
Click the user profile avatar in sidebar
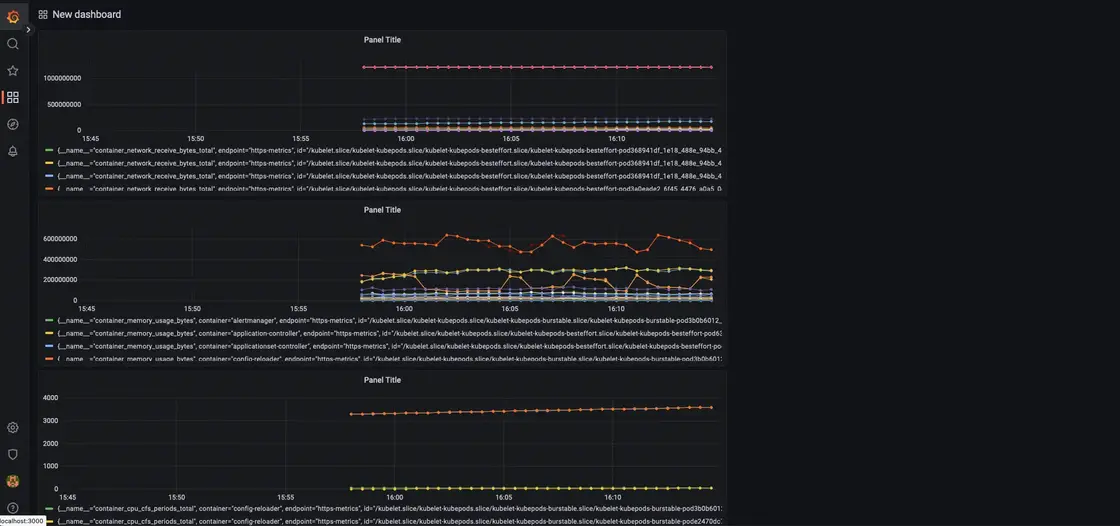tap(13, 481)
